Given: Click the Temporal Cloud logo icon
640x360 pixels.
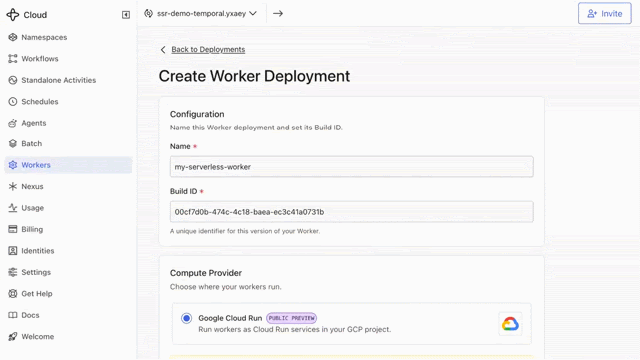Looking at the screenshot, I should pos(13,15).
